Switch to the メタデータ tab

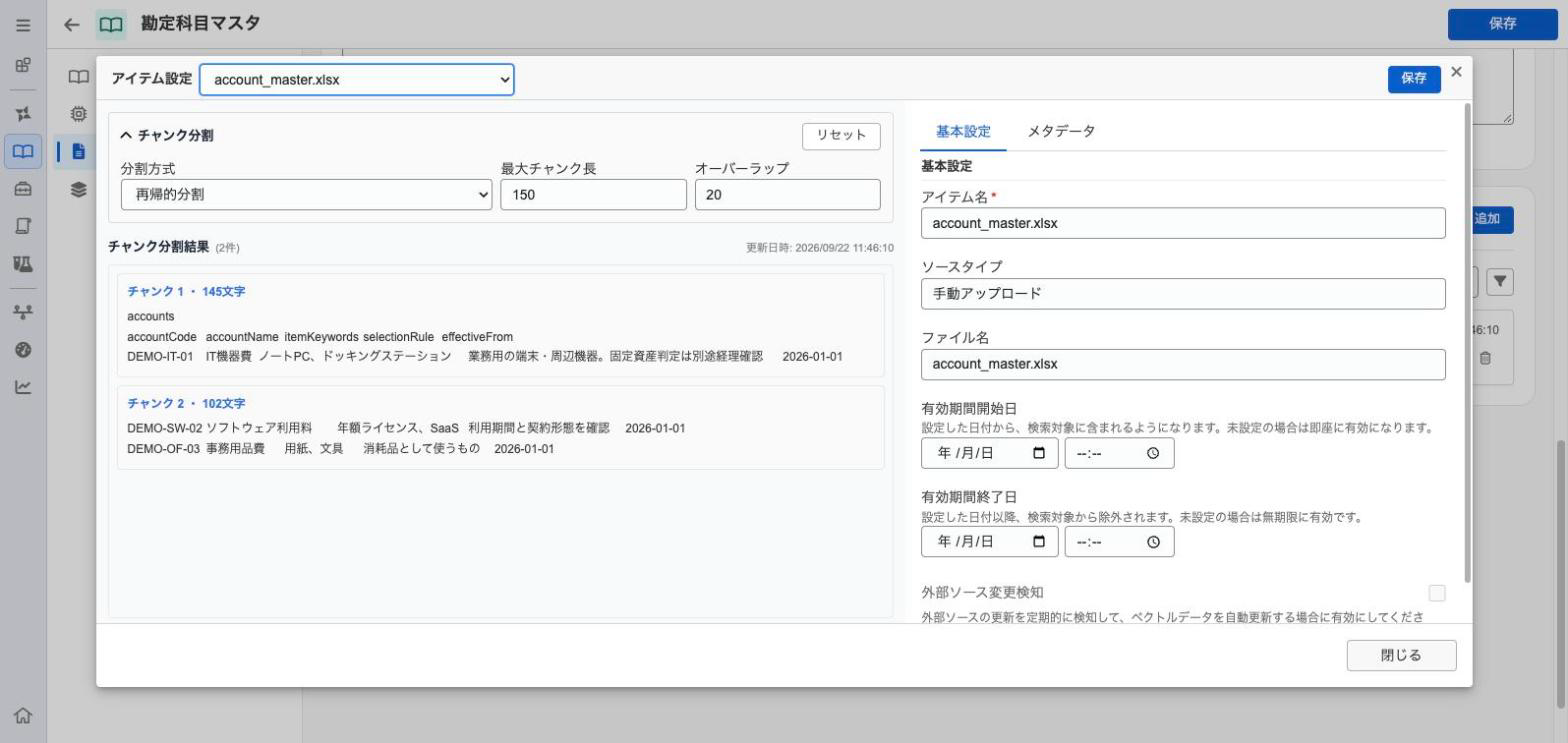pos(1061,131)
